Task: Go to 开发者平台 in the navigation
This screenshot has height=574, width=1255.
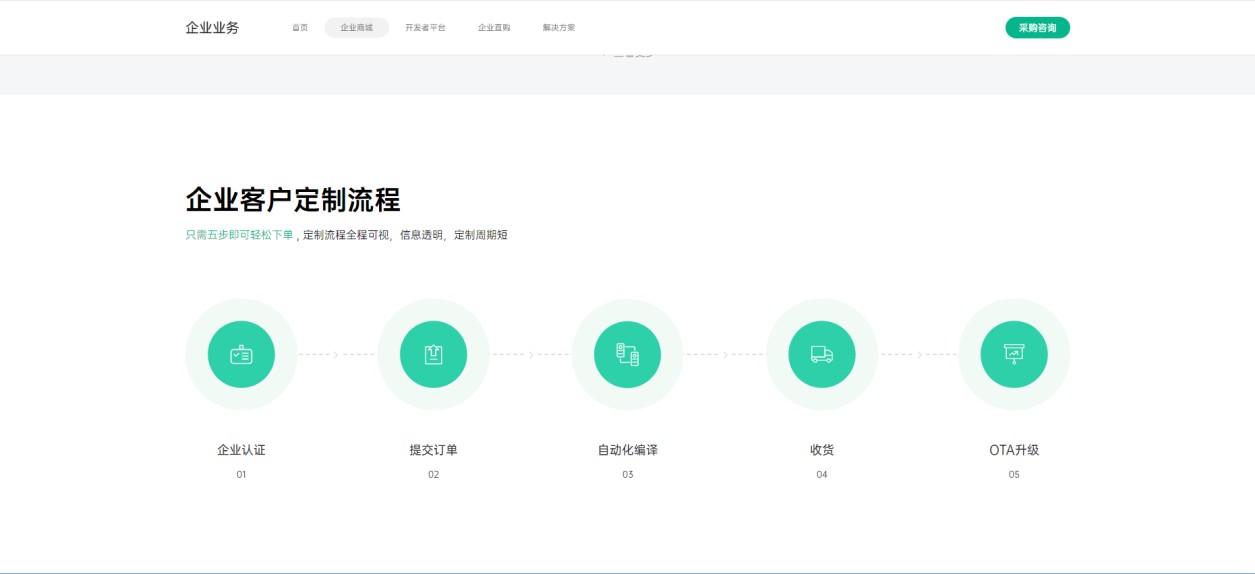Action: point(425,28)
